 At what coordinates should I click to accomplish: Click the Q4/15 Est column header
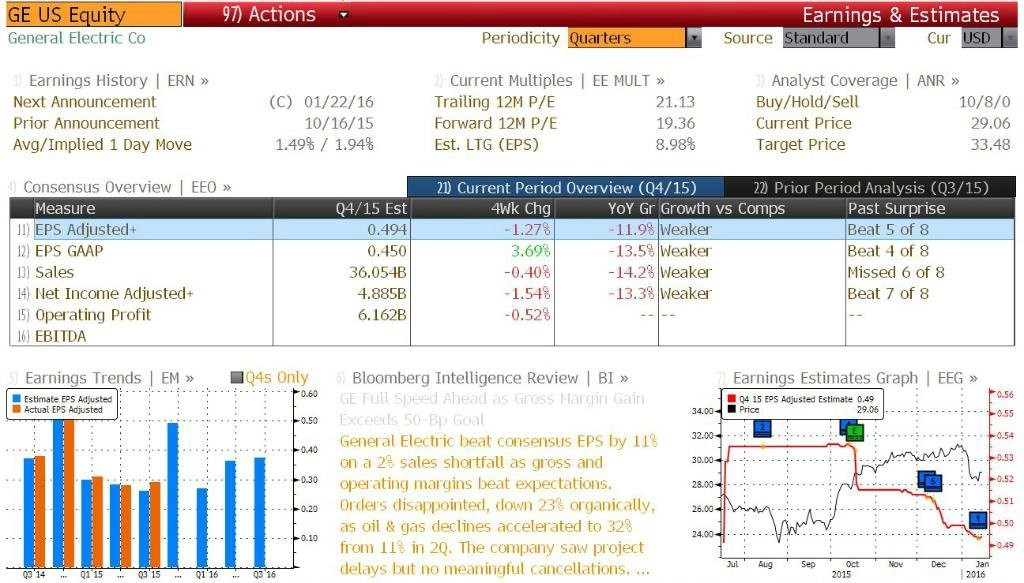click(342, 208)
